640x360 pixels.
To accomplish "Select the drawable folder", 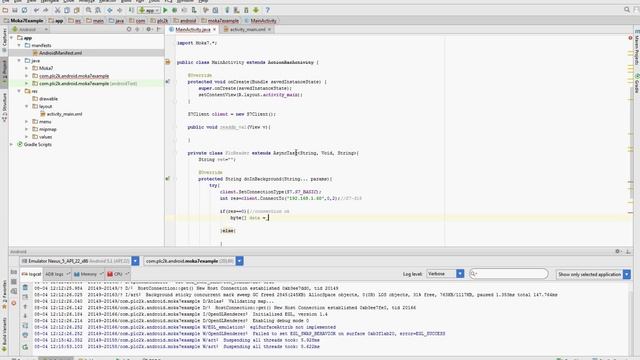I will (48, 99).
